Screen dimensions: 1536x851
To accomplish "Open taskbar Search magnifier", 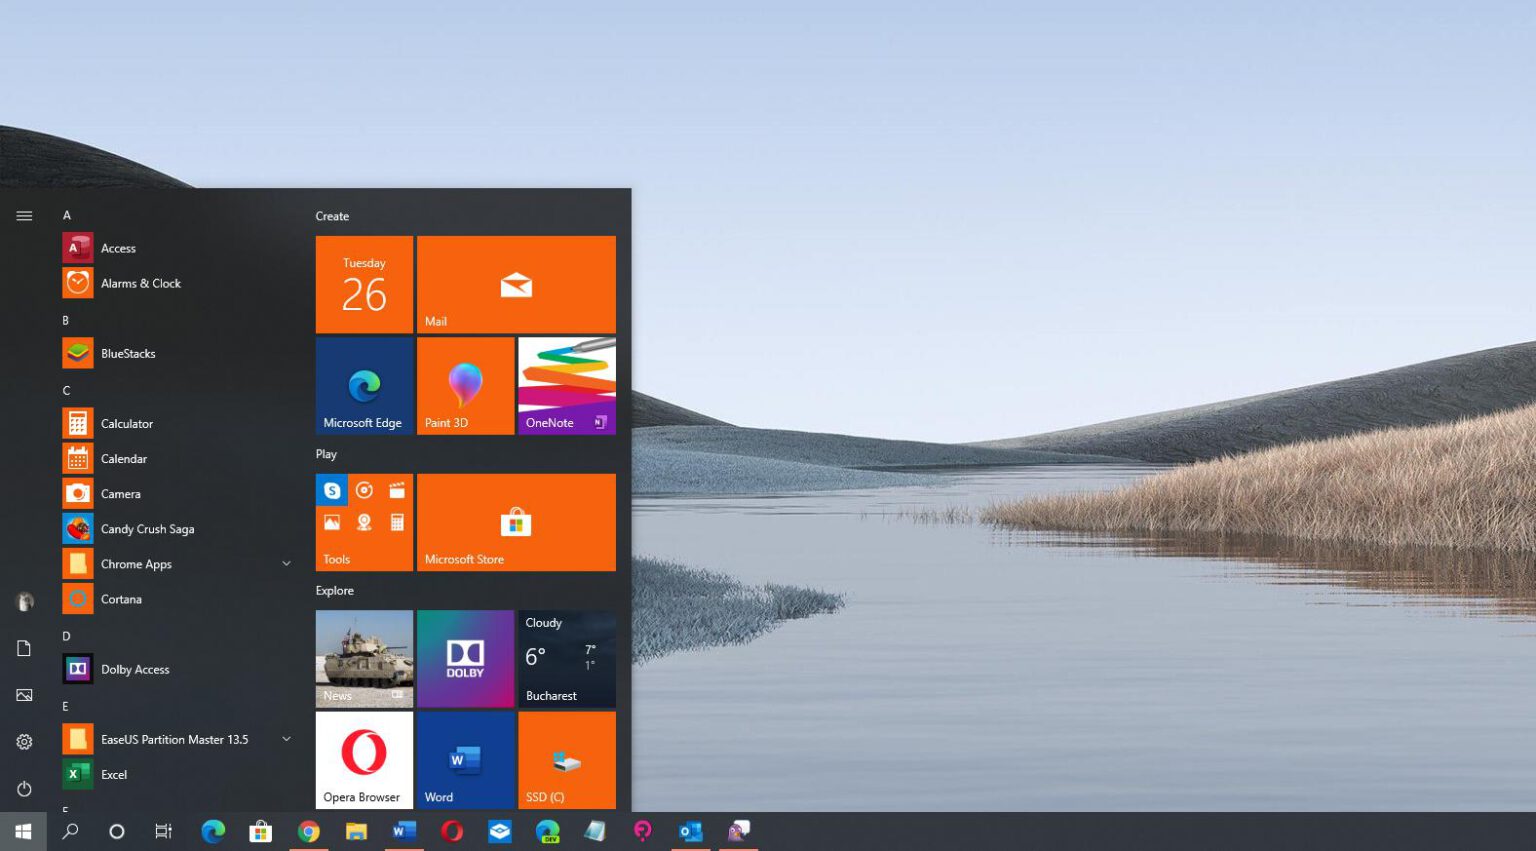I will (x=70, y=831).
